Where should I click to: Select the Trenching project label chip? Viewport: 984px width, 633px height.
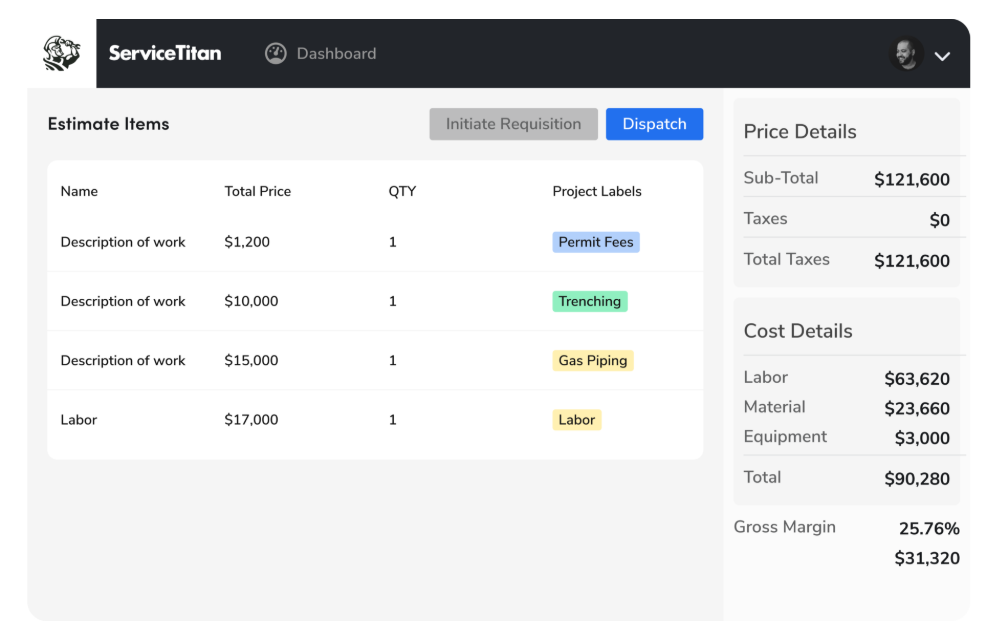click(589, 301)
